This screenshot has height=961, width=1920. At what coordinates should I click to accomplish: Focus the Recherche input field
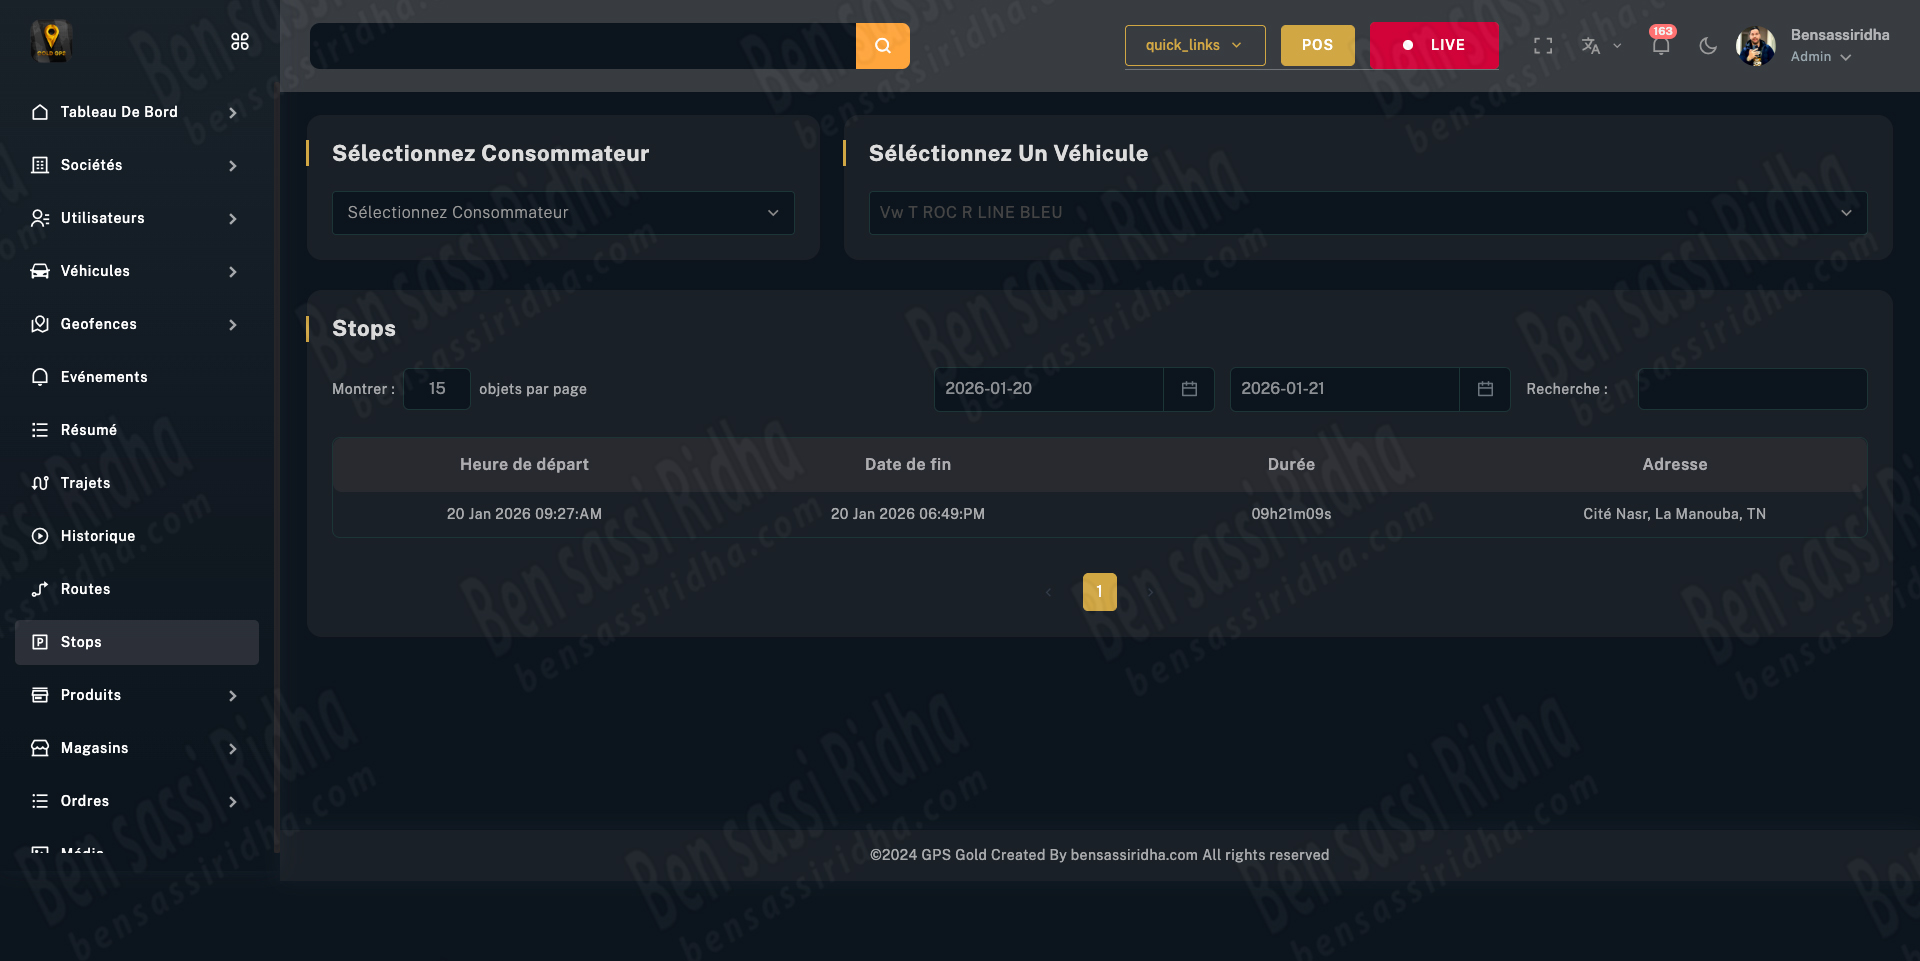[1752, 389]
